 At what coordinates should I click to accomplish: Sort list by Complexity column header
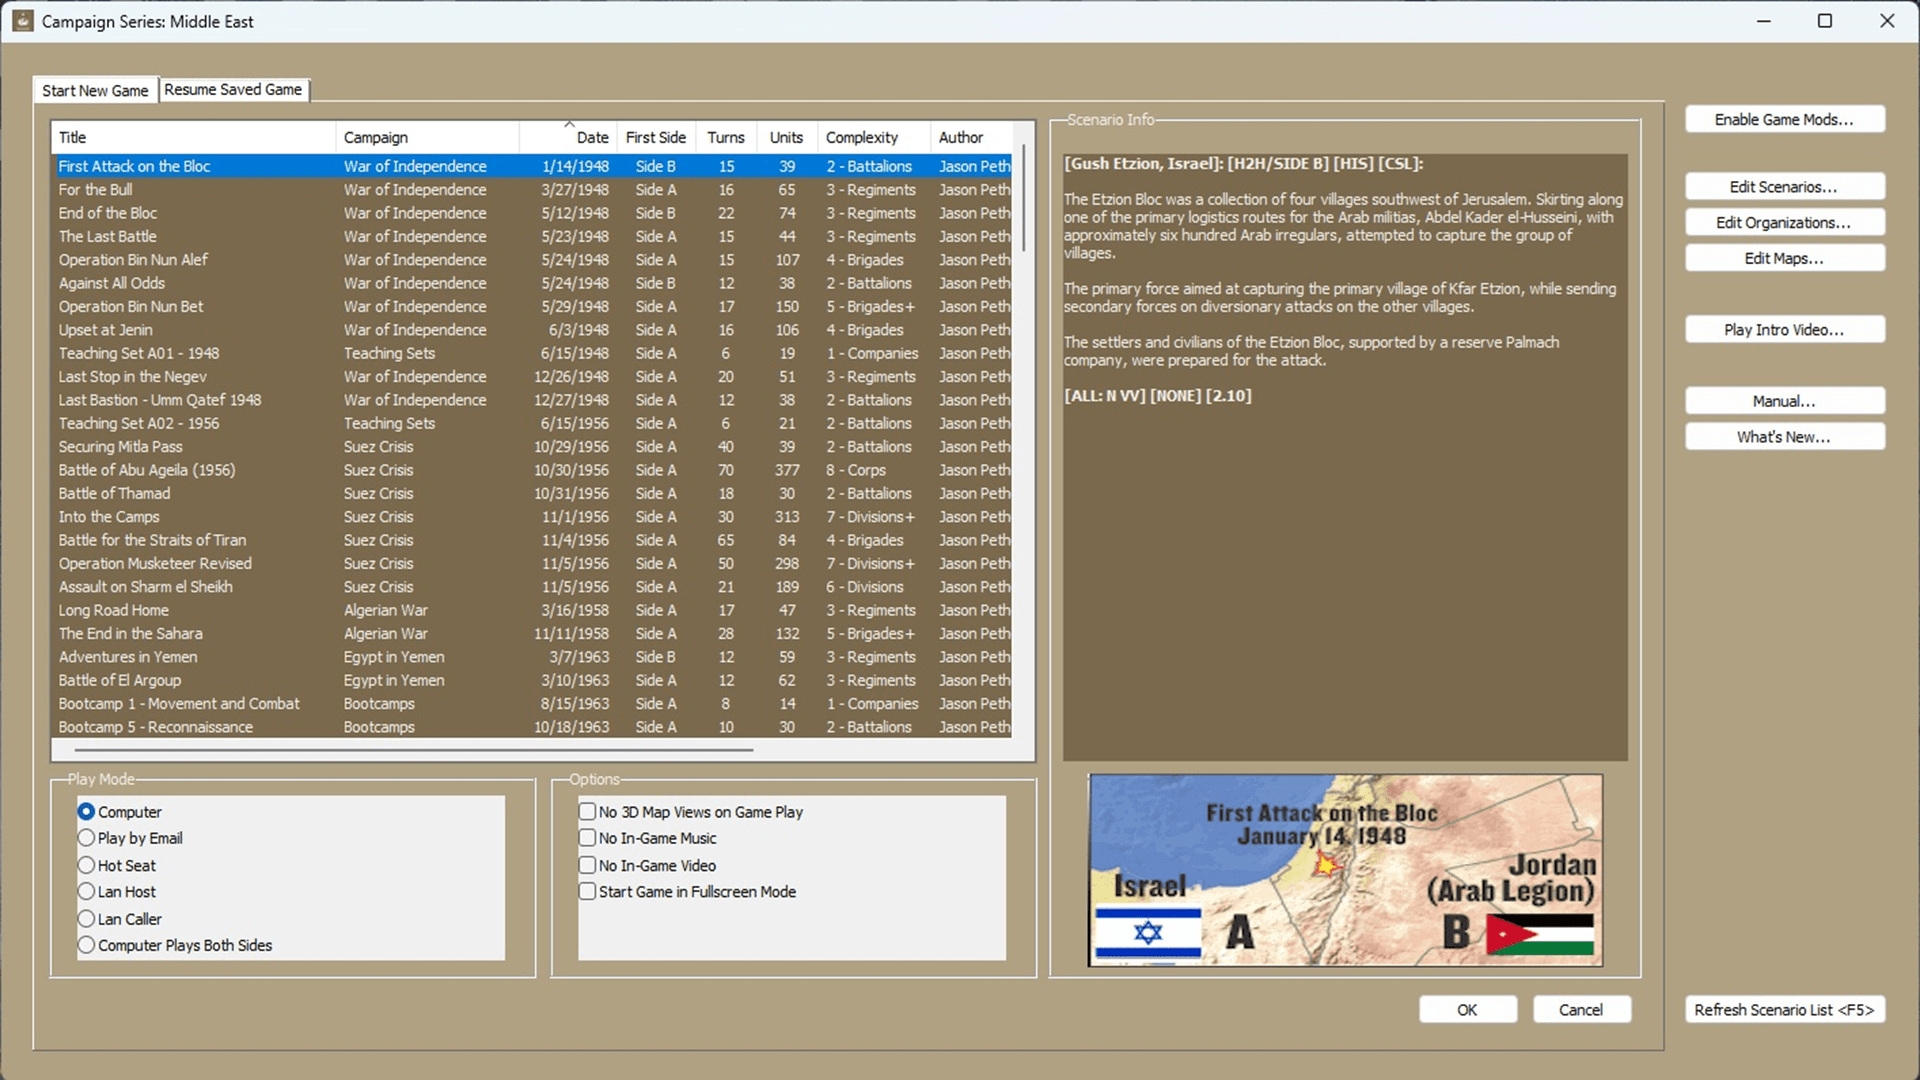861,138
